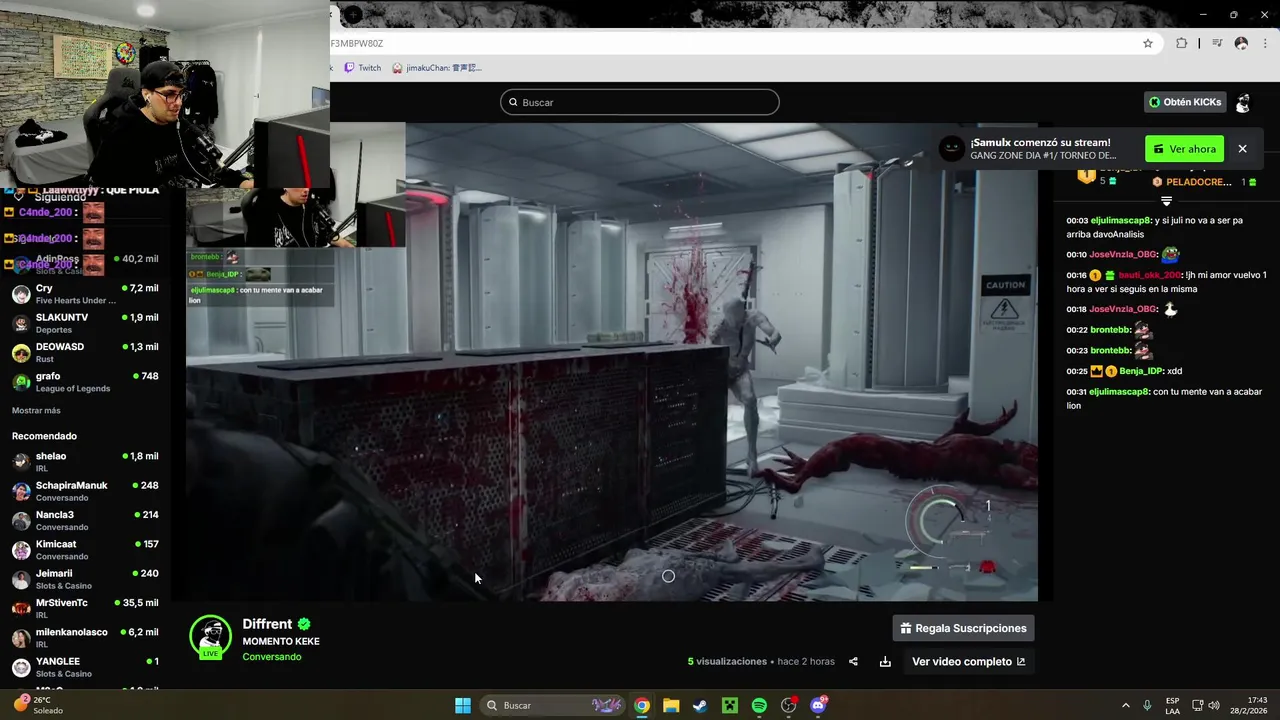Open the weather widget showing 26°C

38,705
